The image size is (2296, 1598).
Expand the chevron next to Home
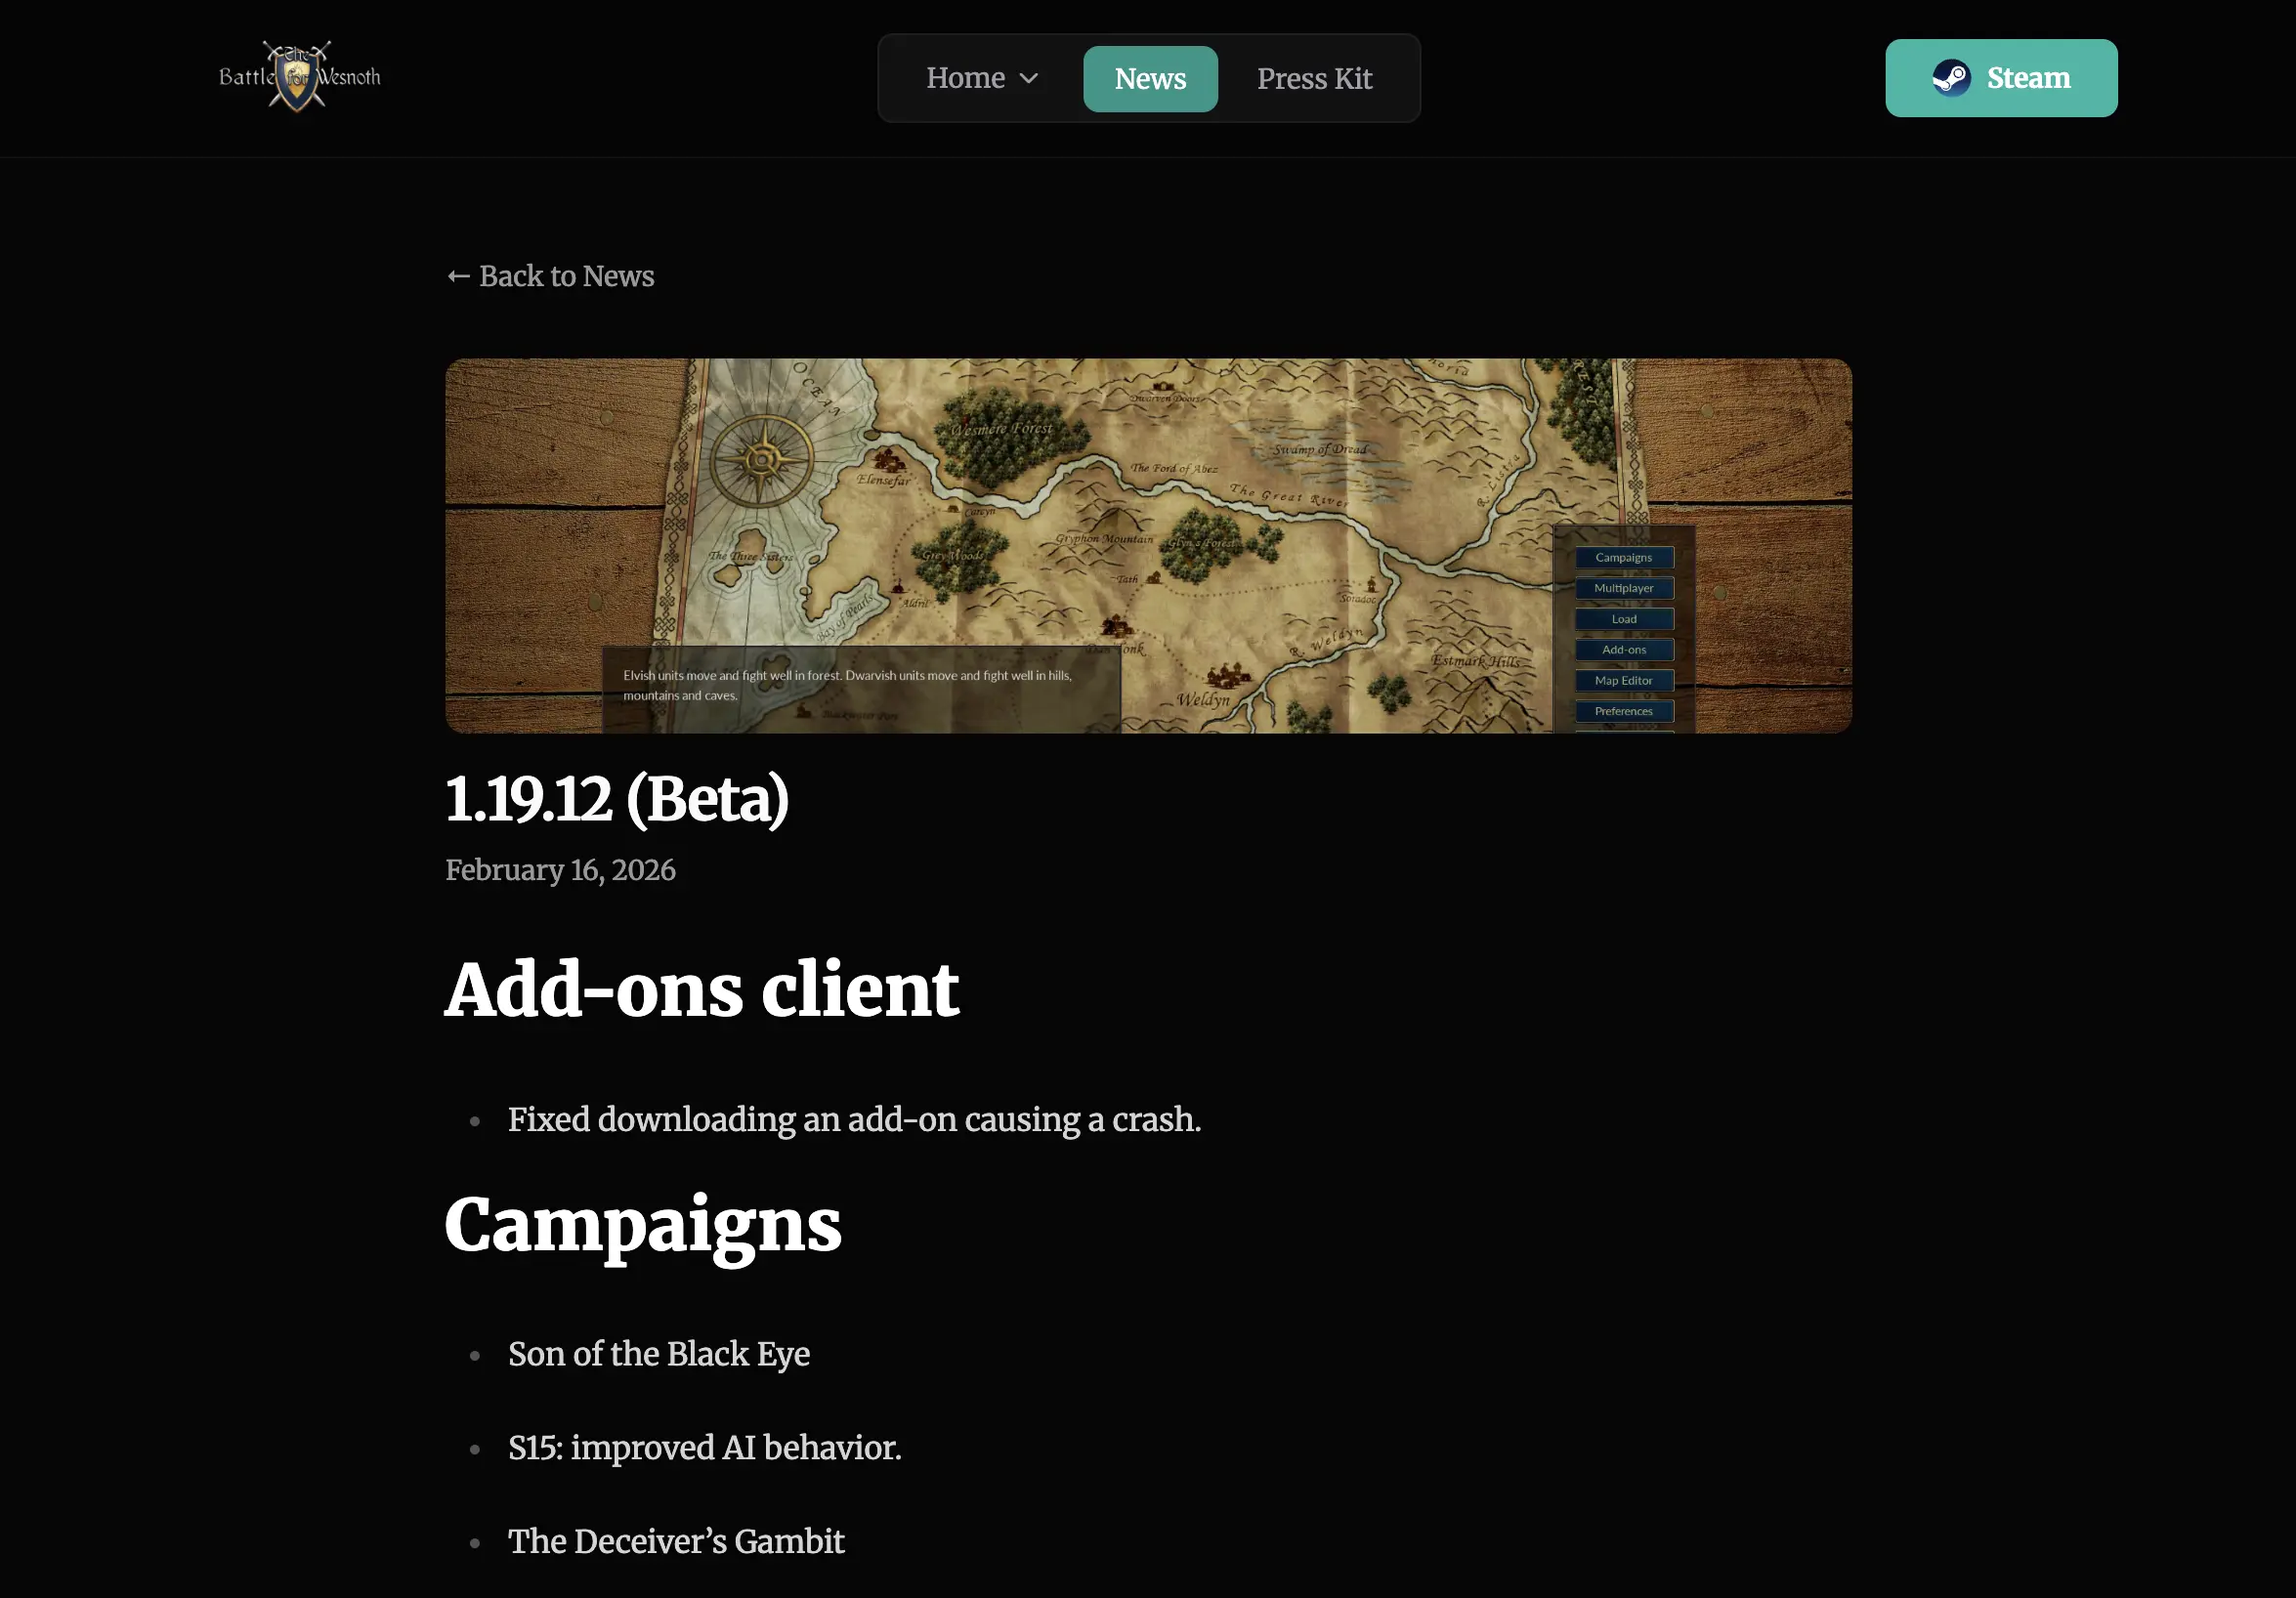coord(1029,78)
